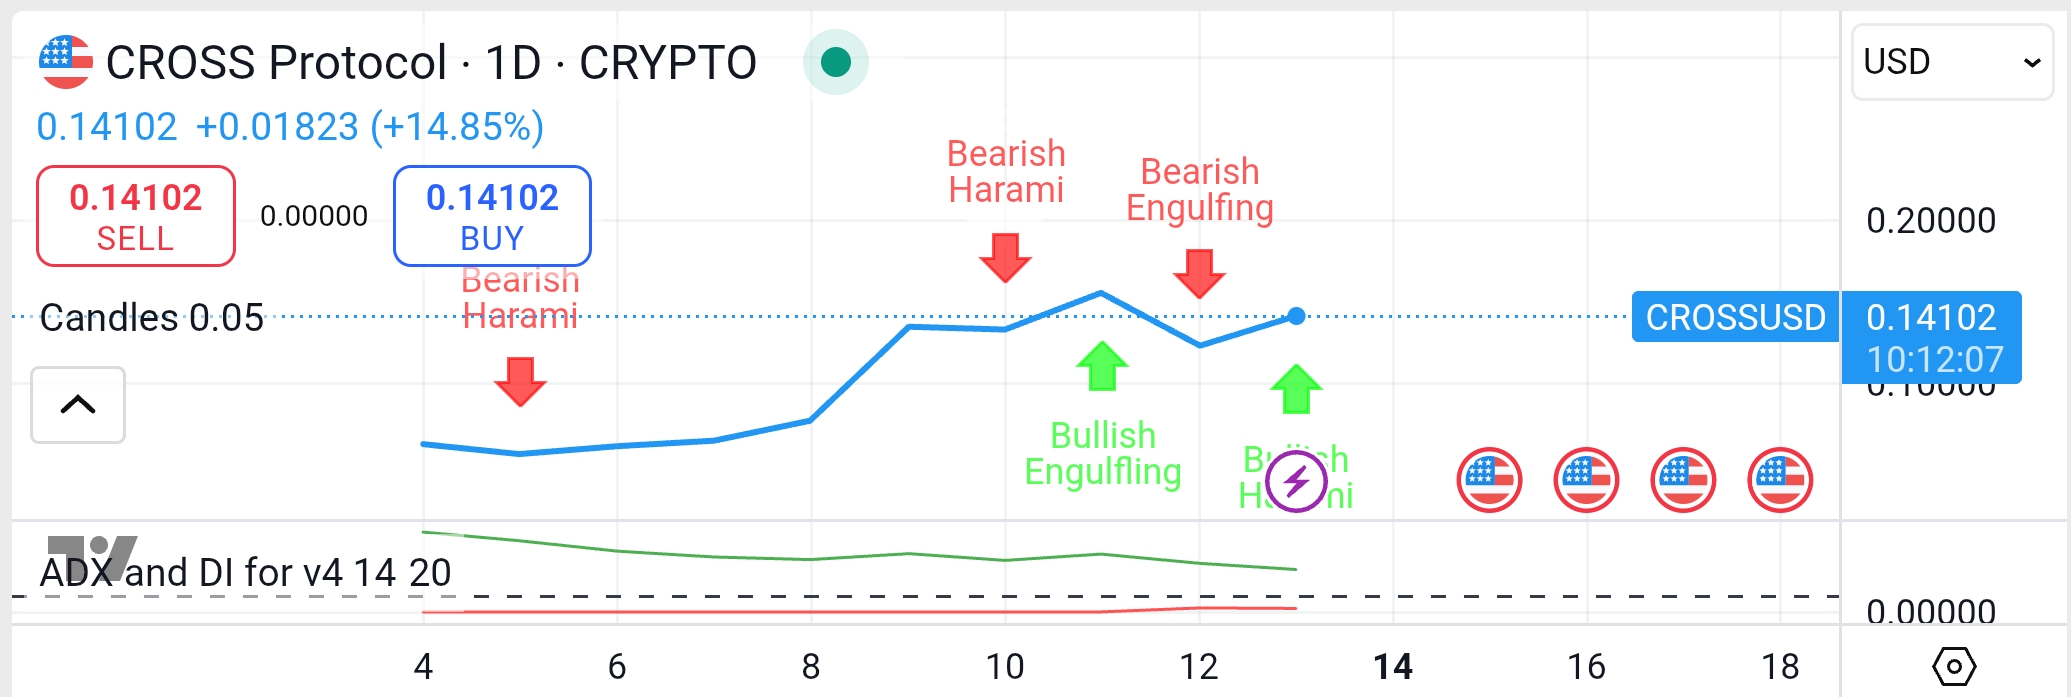
Task: Select ADX and DI indicator label
Action: (x=246, y=573)
